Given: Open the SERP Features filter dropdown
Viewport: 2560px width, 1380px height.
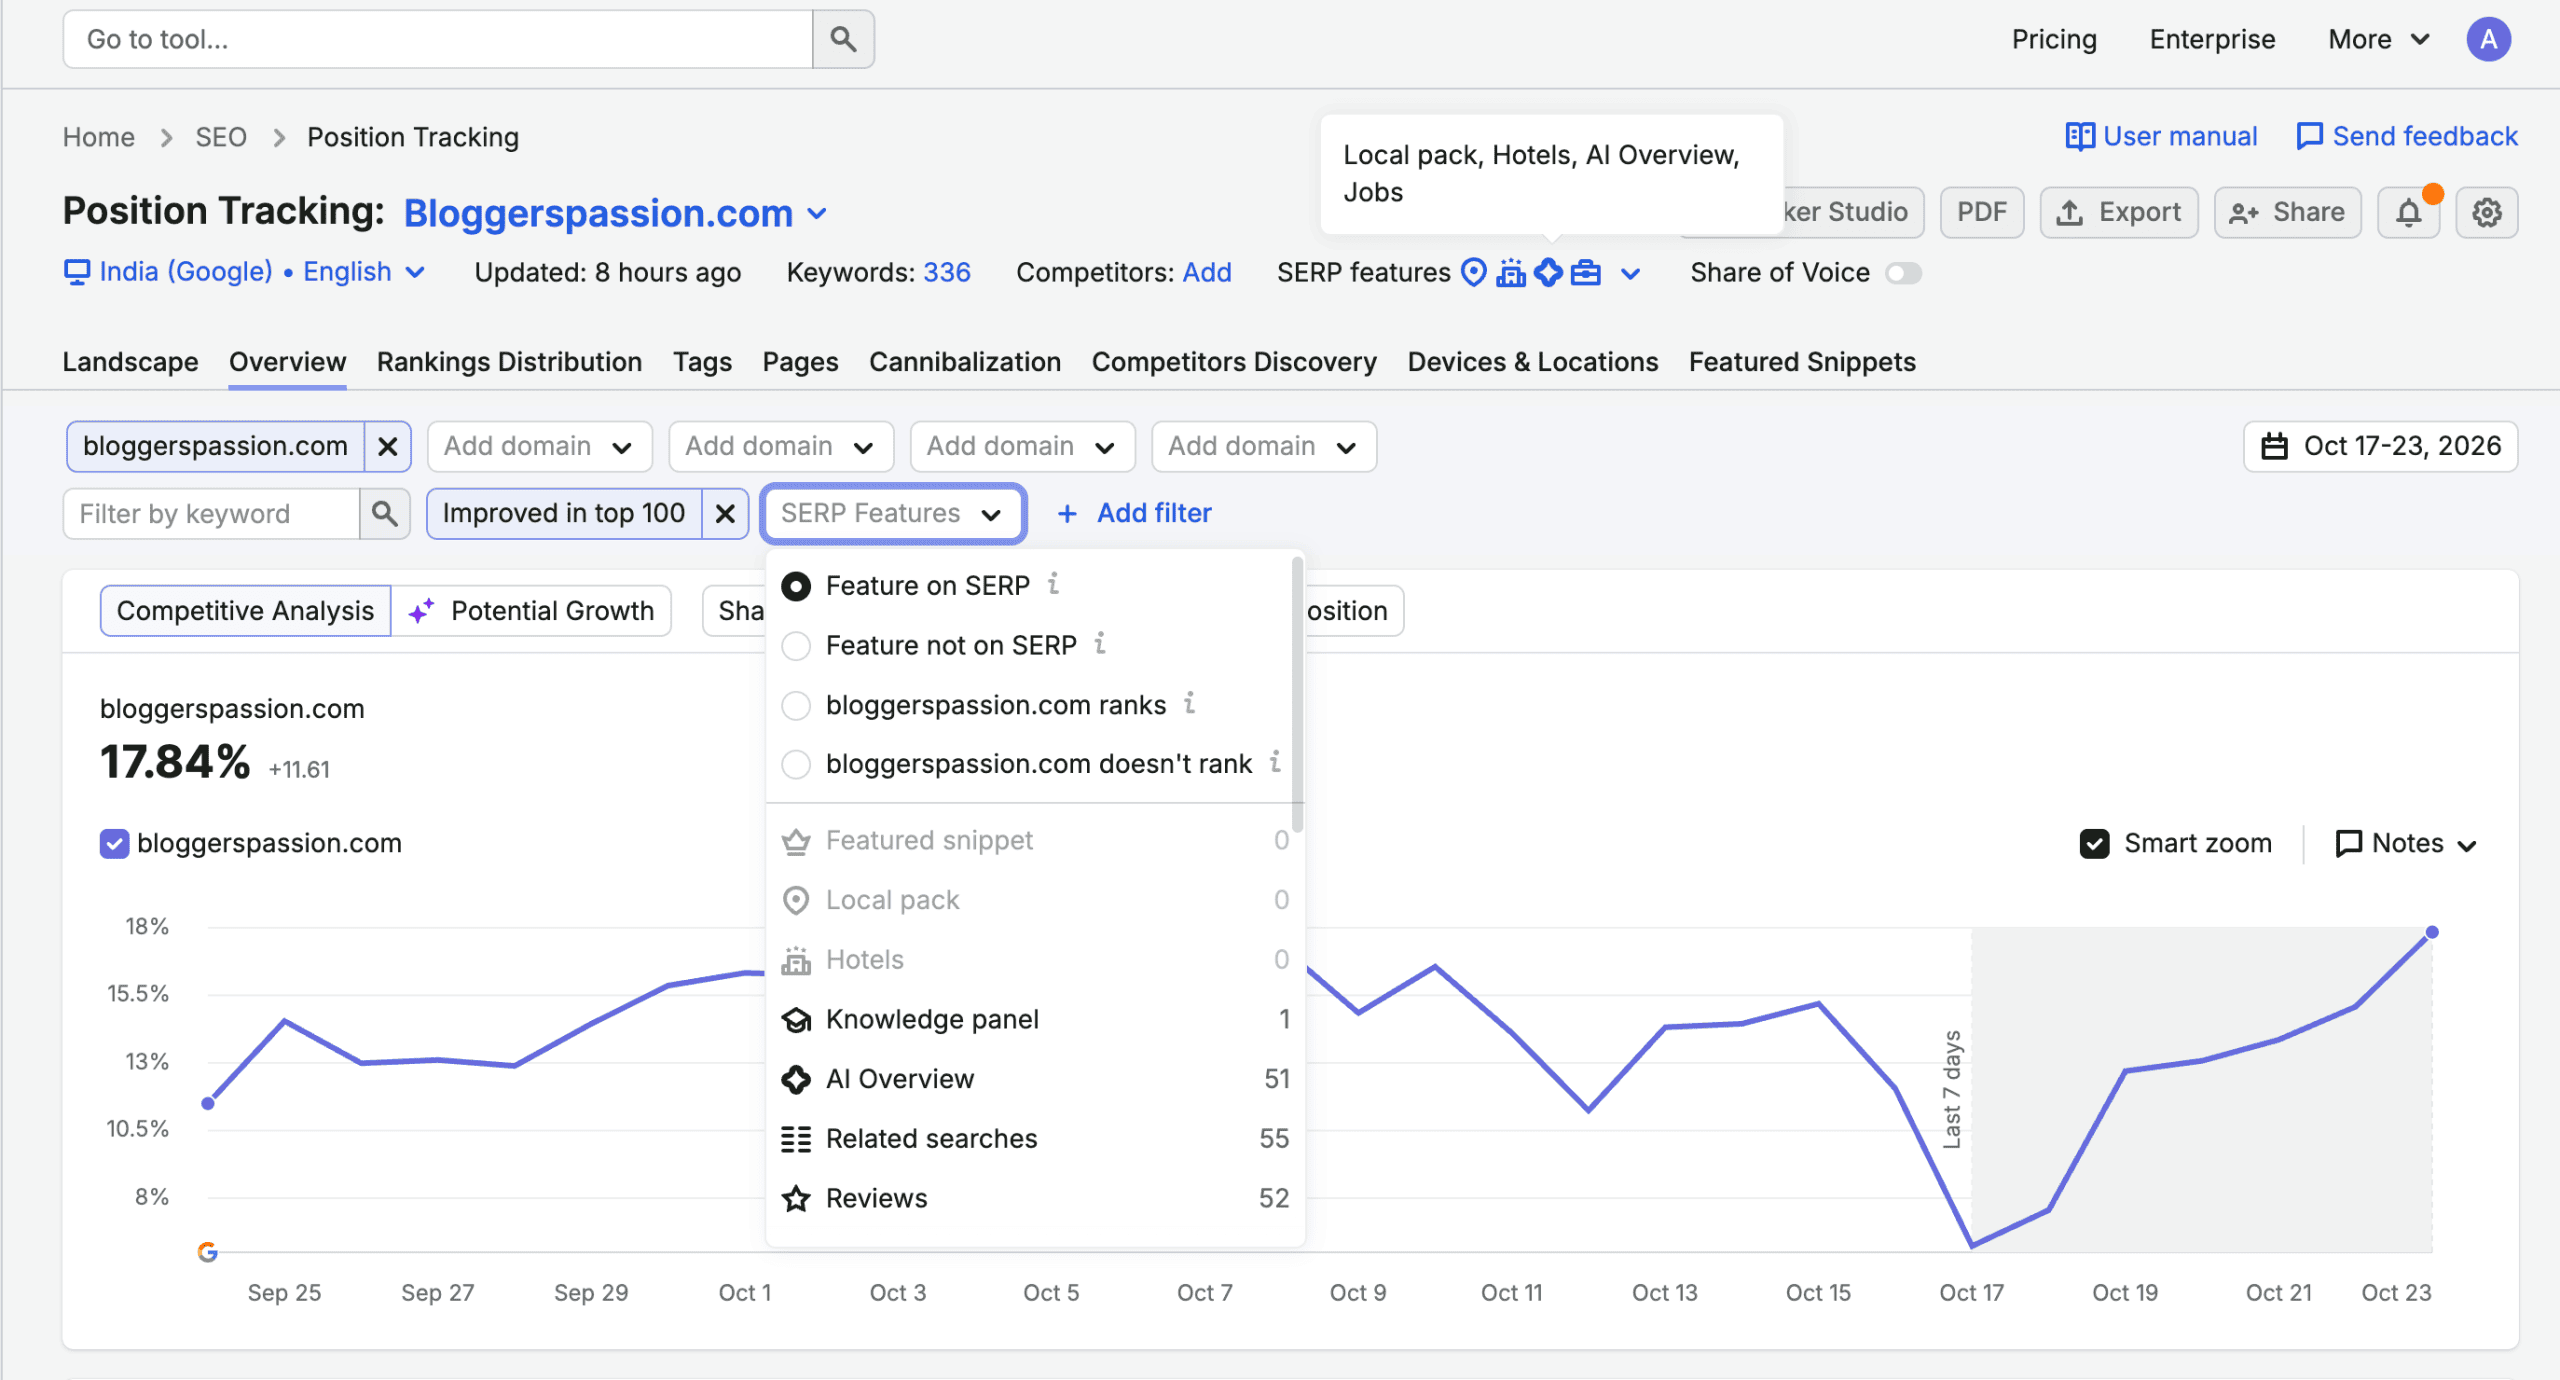Looking at the screenshot, I should (892, 514).
